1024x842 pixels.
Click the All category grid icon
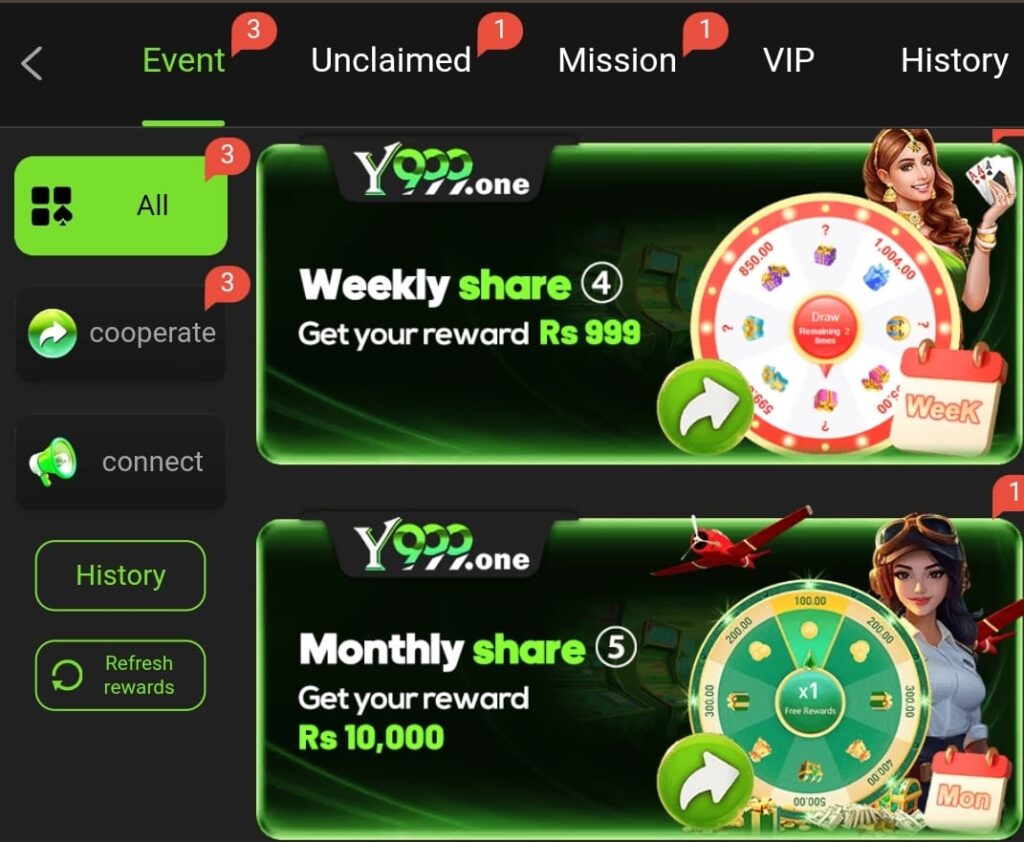click(52, 206)
